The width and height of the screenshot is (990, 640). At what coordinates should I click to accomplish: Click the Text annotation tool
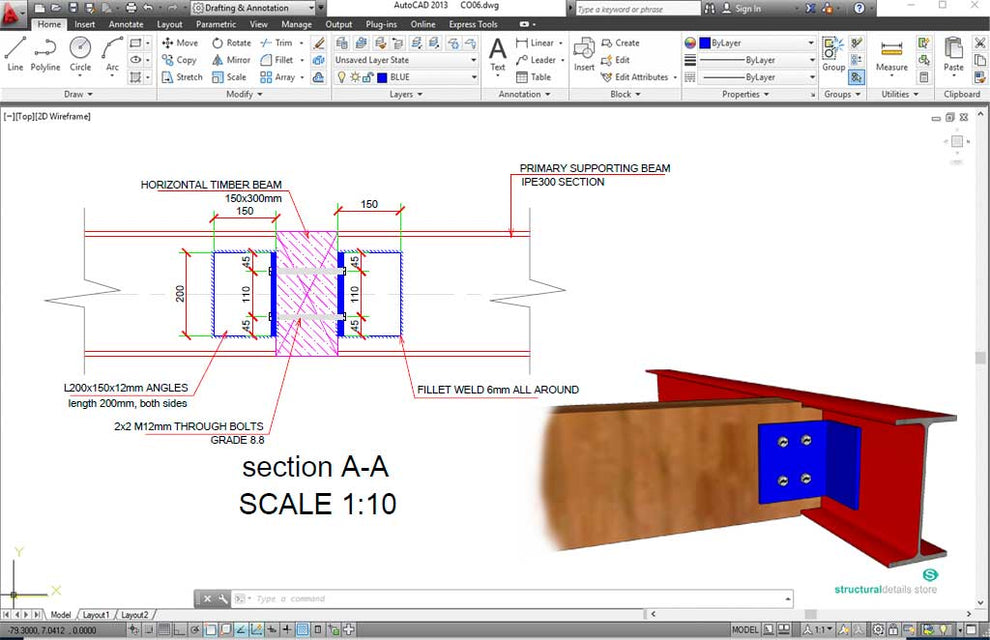click(498, 55)
